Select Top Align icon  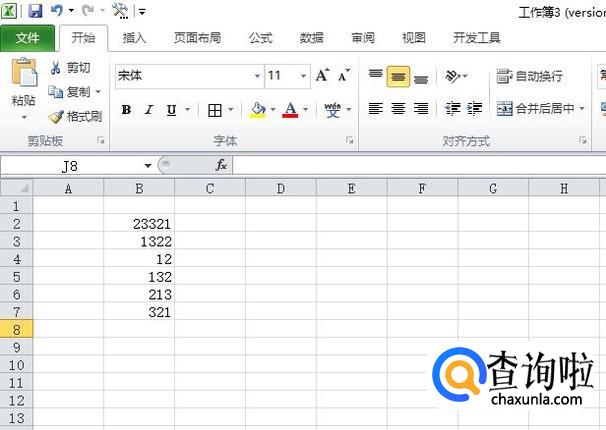[375, 75]
